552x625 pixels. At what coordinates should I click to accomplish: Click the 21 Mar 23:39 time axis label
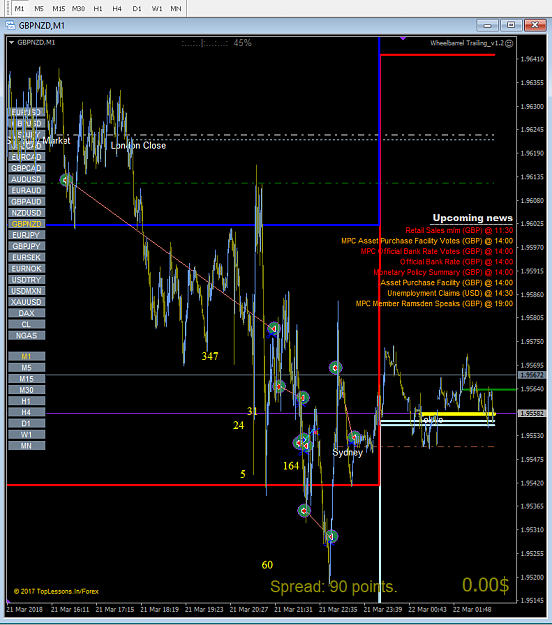coord(383,610)
